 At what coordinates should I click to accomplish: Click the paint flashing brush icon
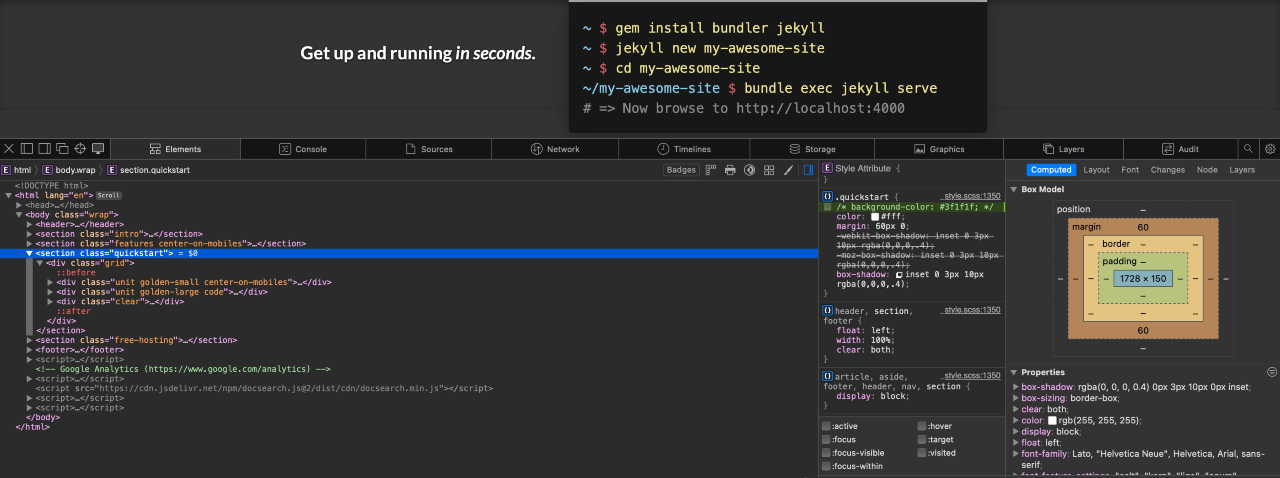[x=788, y=170]
